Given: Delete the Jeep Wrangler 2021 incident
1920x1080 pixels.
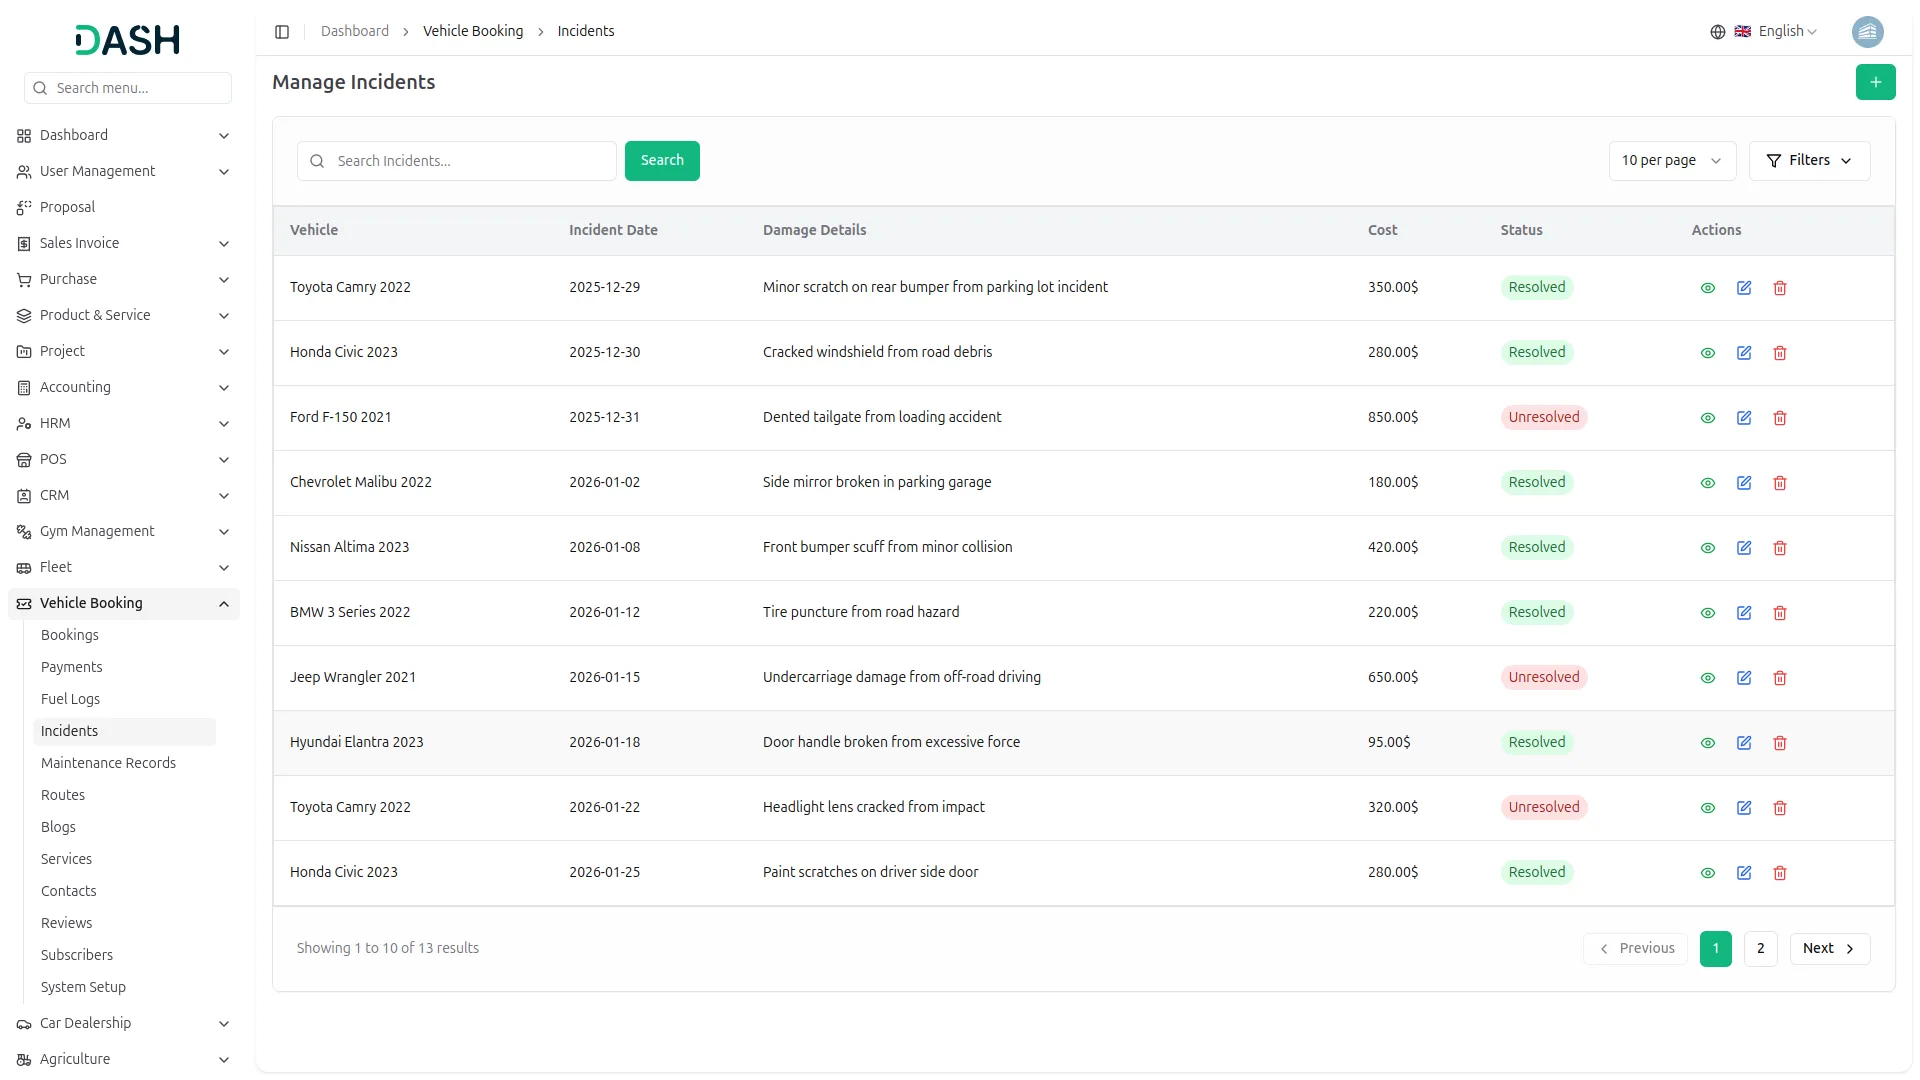Looking at the screenshot, I should point(1779,678).
